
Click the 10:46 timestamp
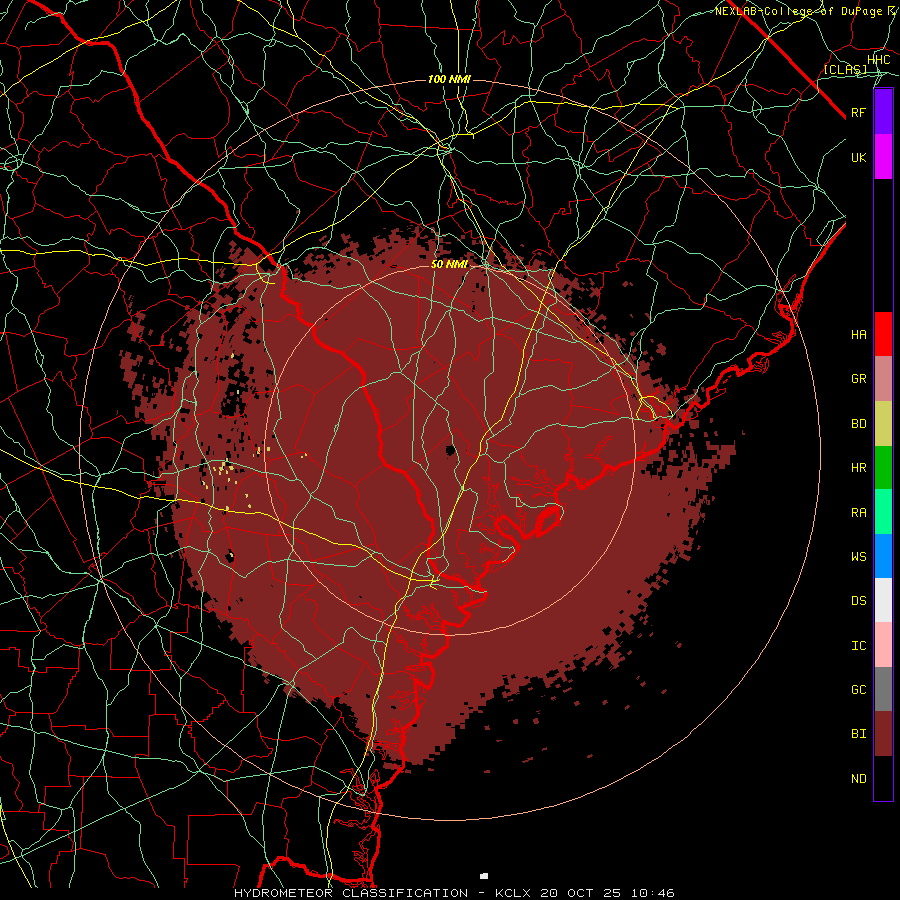pos(652,893)
